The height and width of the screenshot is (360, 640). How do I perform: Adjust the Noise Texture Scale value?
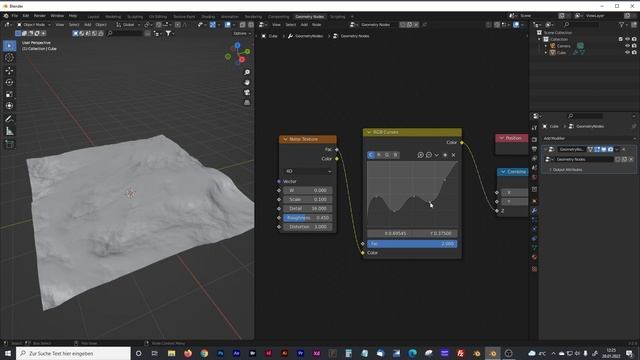pyautogui.click(x=308, y=200)
